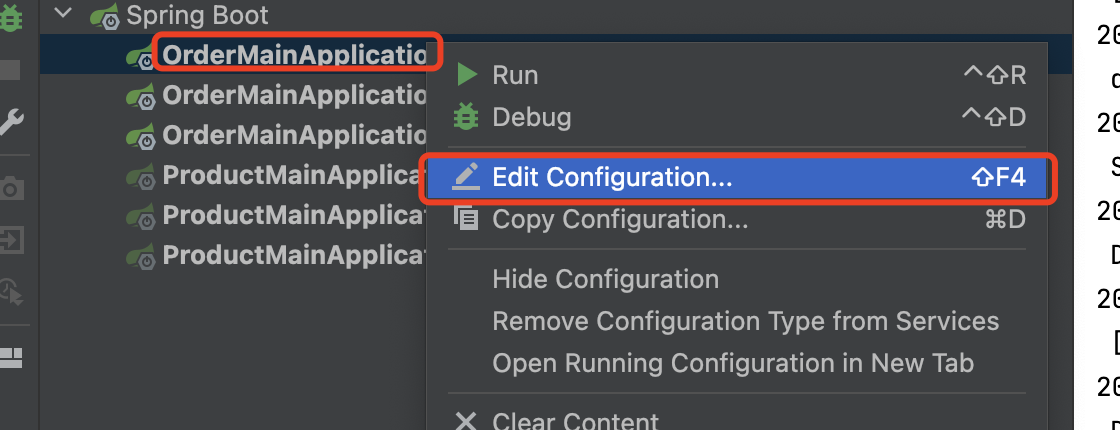Screen dimensions: 1120x430
Task: Collapse the Spring Boot tree node
Action: pyautogui.click(x=64, y=14)
